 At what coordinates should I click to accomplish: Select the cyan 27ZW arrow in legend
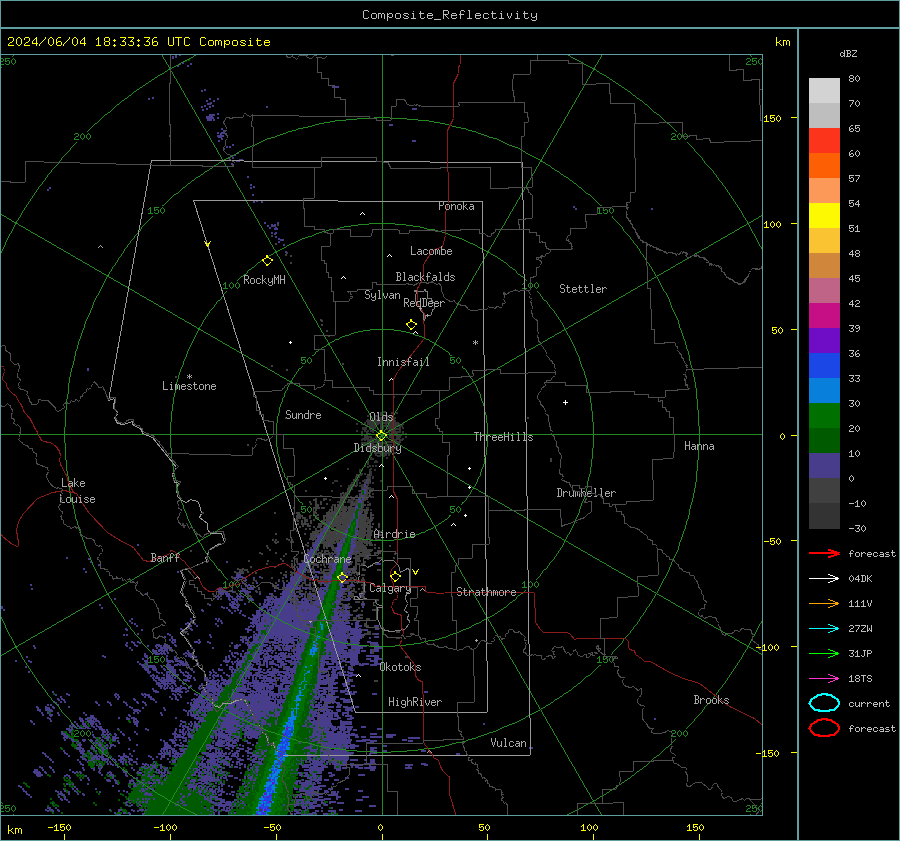(824, 629)
